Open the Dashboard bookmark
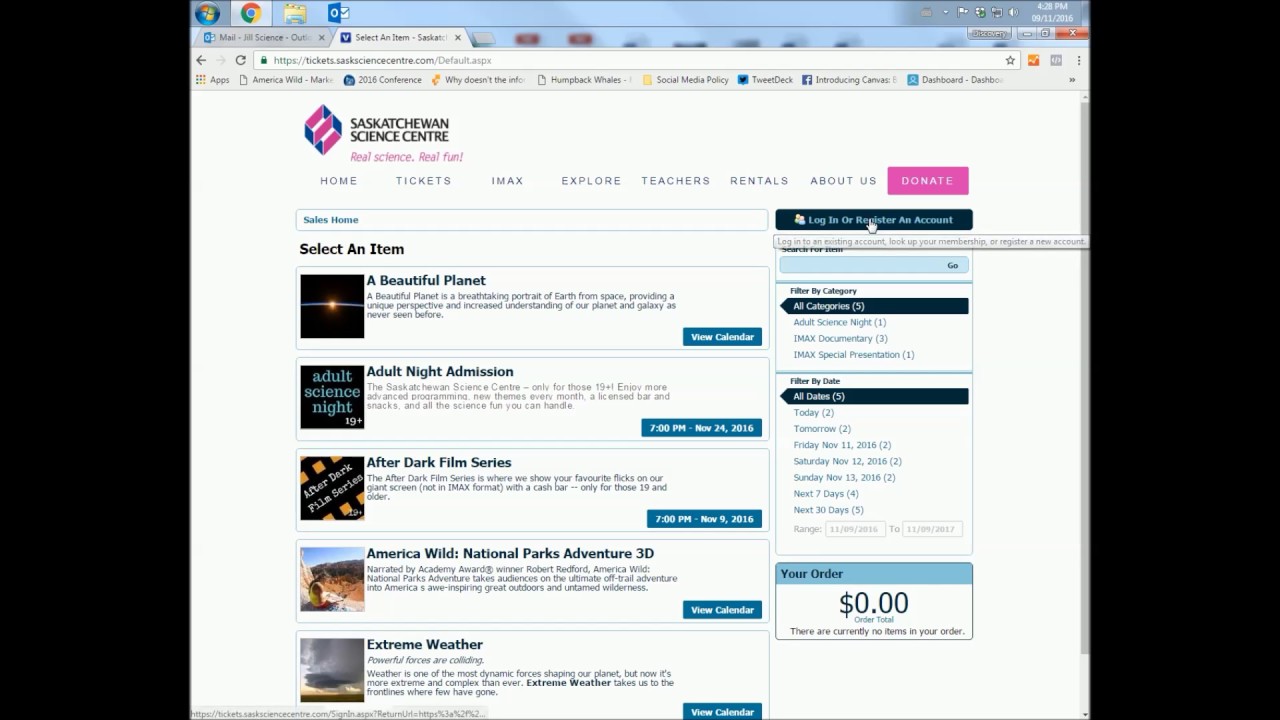 tap(955, 80)
